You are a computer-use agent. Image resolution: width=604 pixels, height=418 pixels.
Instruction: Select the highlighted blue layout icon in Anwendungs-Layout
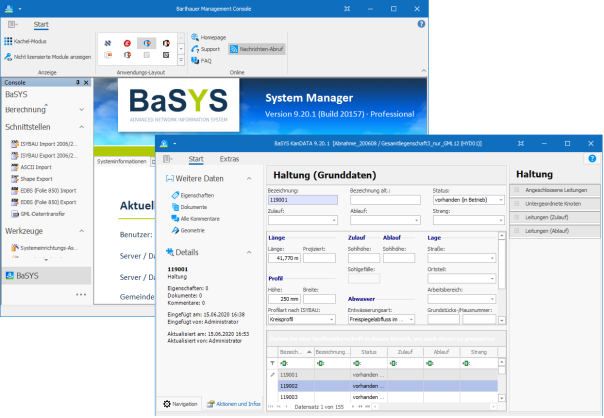tap(146, 43)
